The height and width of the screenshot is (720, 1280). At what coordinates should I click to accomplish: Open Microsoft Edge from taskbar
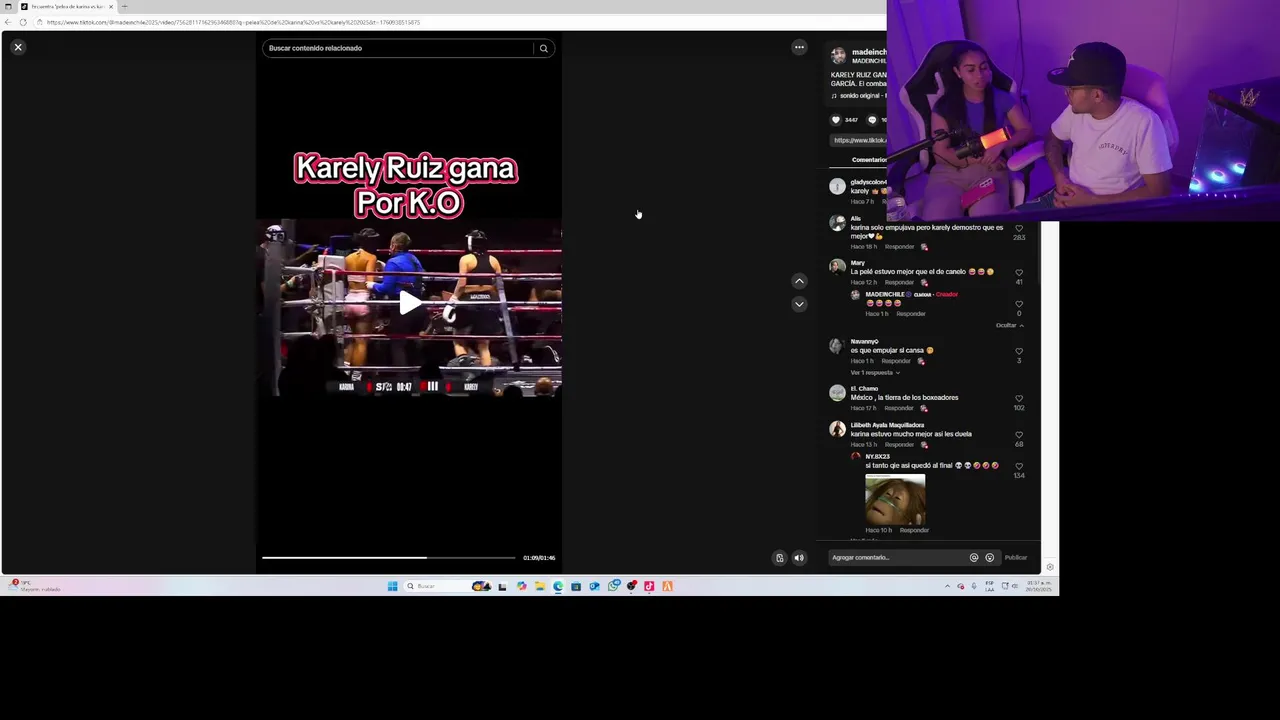558,586
